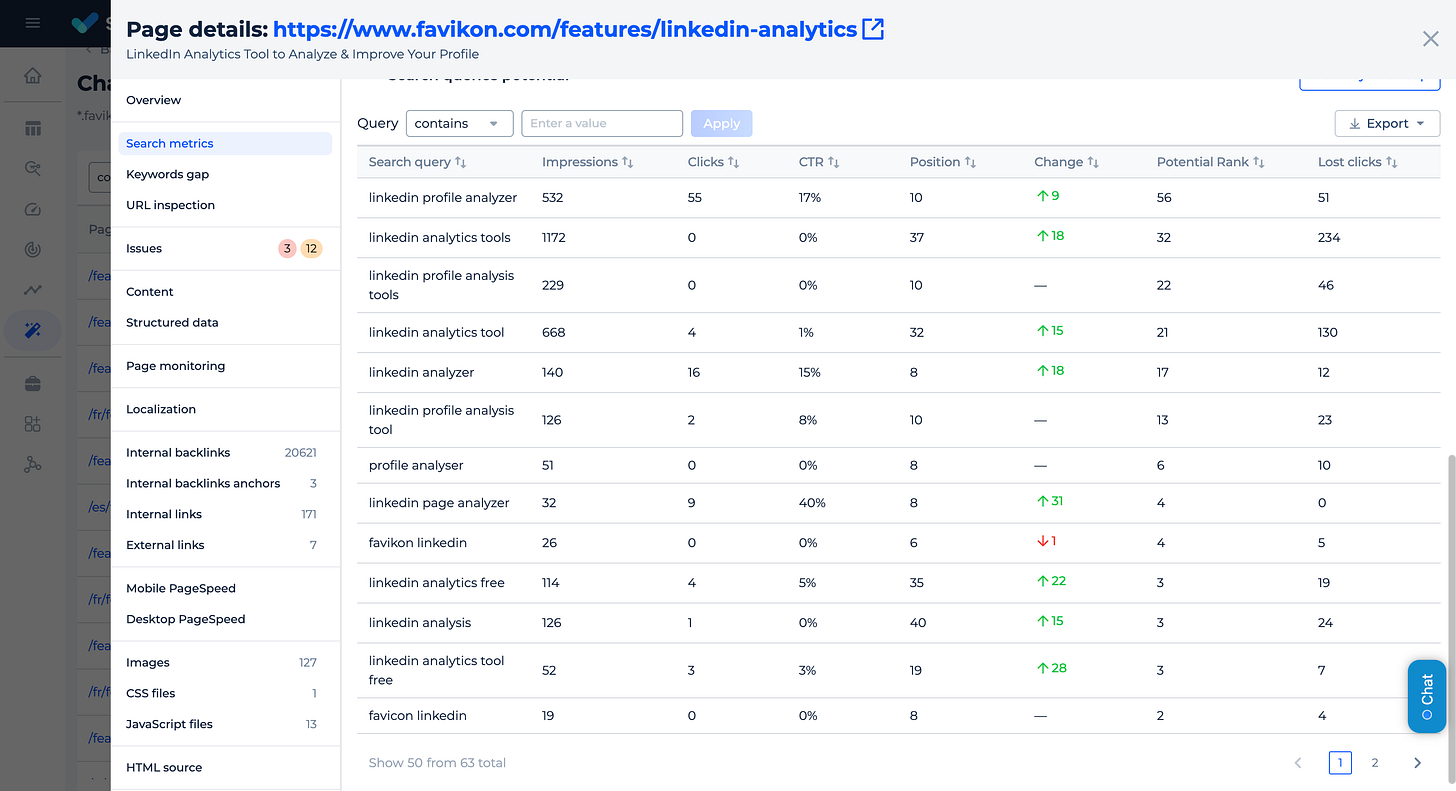
Task: Click the table layout icon in sidebar
Action: [x=33, y=128]
